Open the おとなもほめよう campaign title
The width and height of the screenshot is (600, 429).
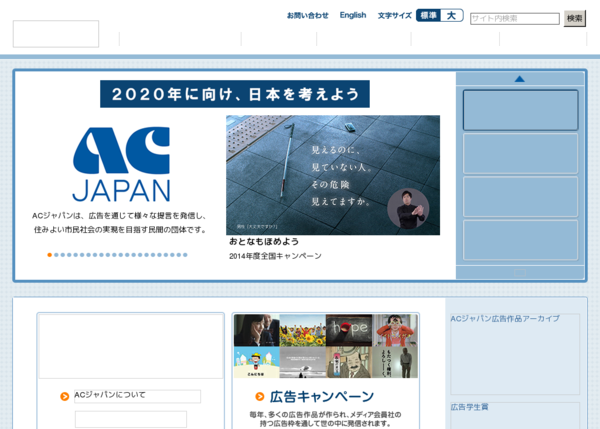tap(264, 241)
